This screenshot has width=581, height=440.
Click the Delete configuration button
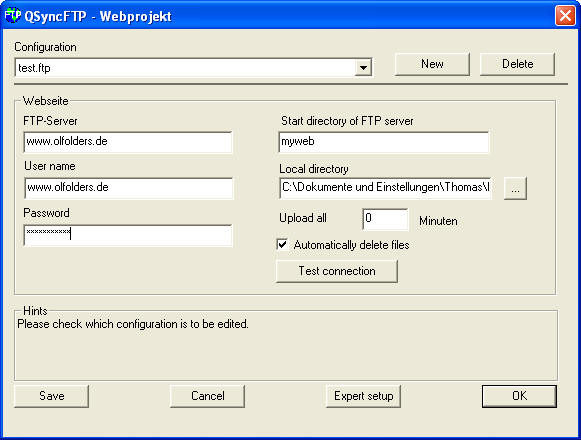pos(517,64)
